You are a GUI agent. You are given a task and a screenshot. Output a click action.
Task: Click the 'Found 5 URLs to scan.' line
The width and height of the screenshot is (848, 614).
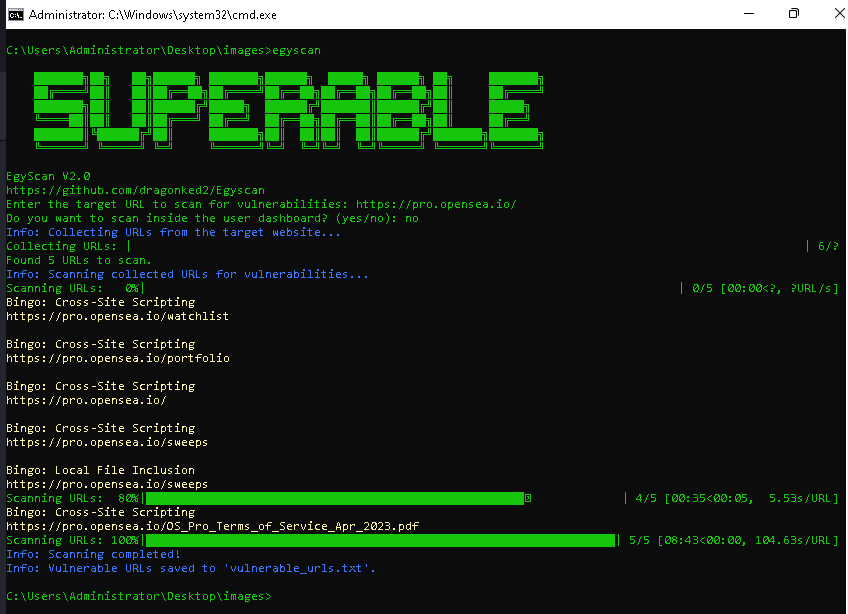click(x=79, y=261)
